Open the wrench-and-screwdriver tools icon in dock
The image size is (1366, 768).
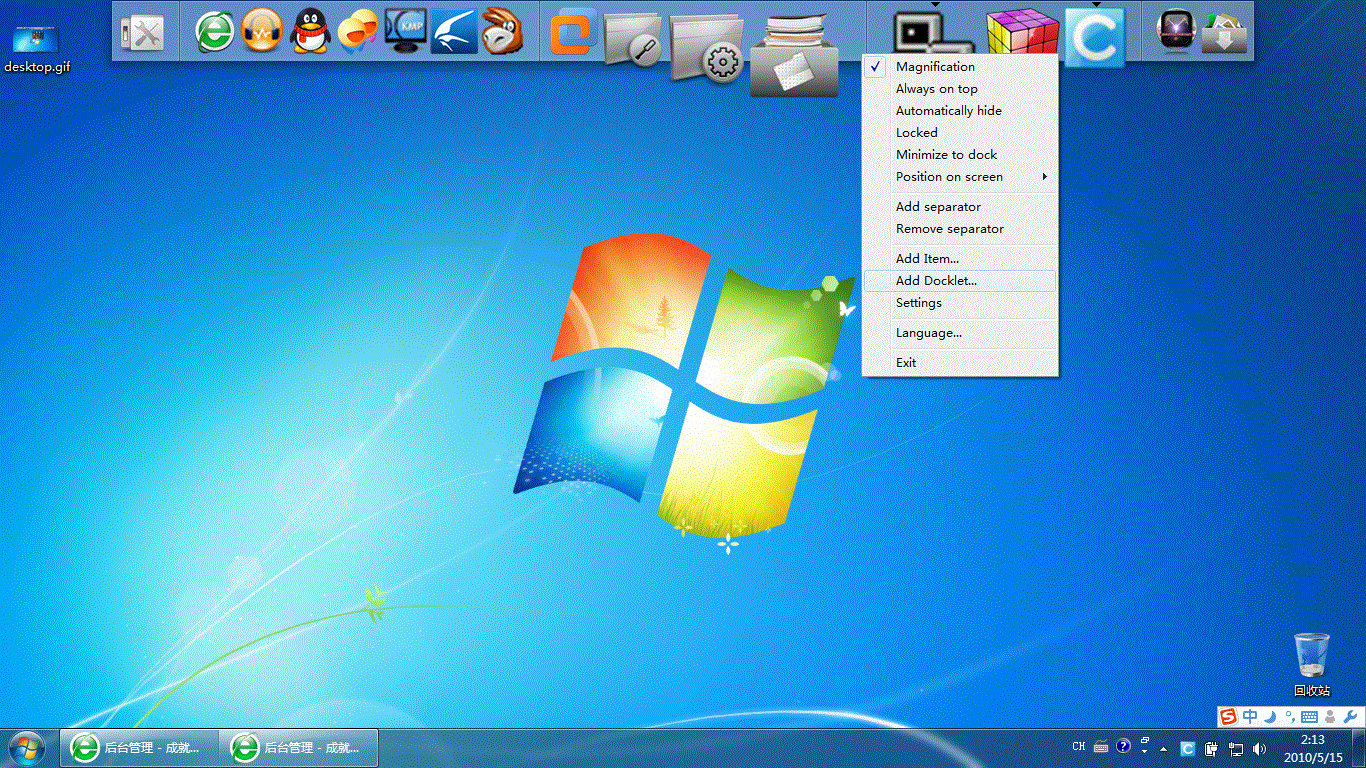(141, 34)
